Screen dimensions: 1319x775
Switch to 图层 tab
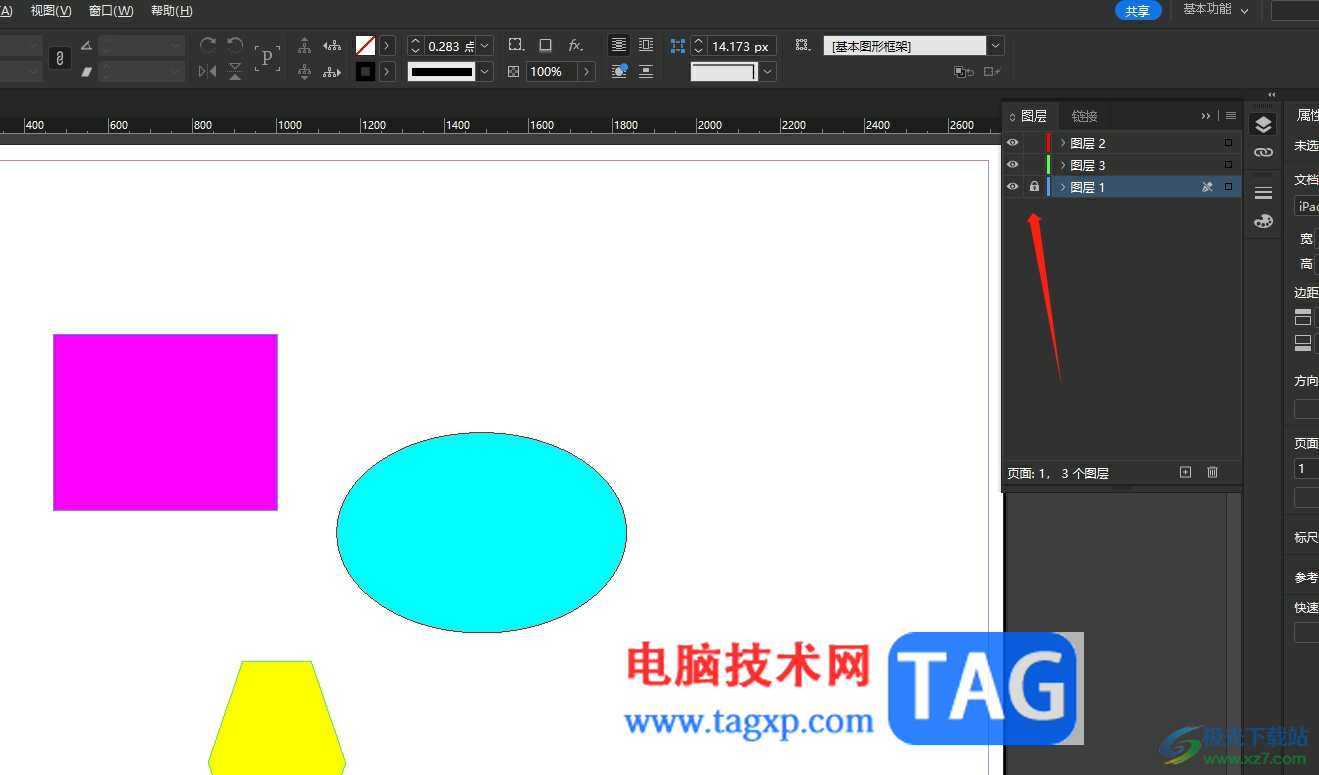coord(1033,116)
